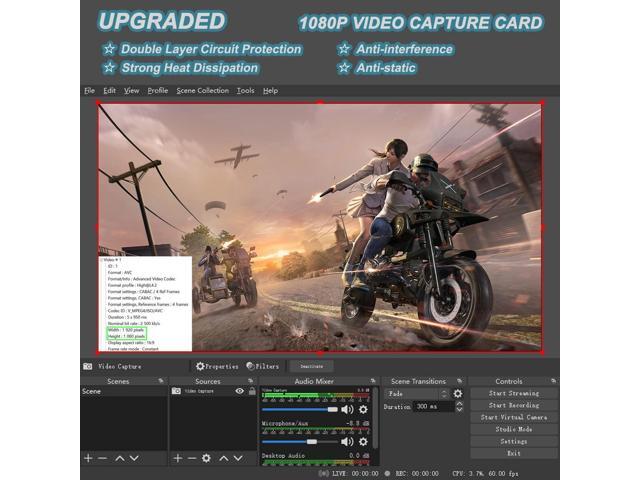Undock the Sources panel

(250, 381)
